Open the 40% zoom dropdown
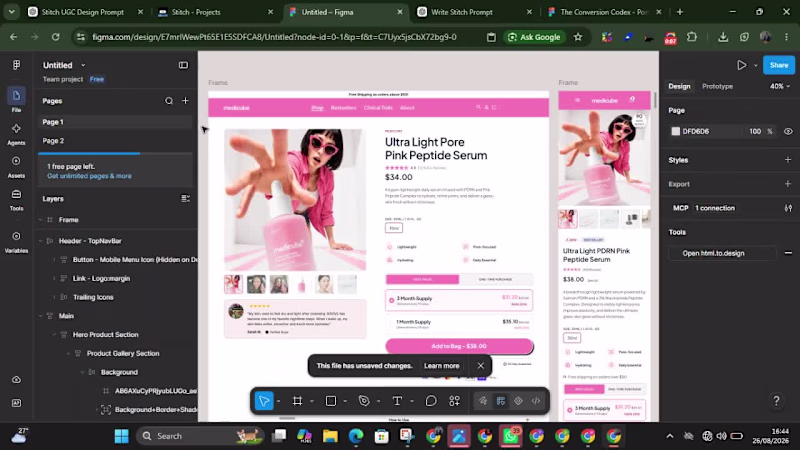The height and width of the screenshot is (450, 800). pyautogui.click(x=780, y=86)
